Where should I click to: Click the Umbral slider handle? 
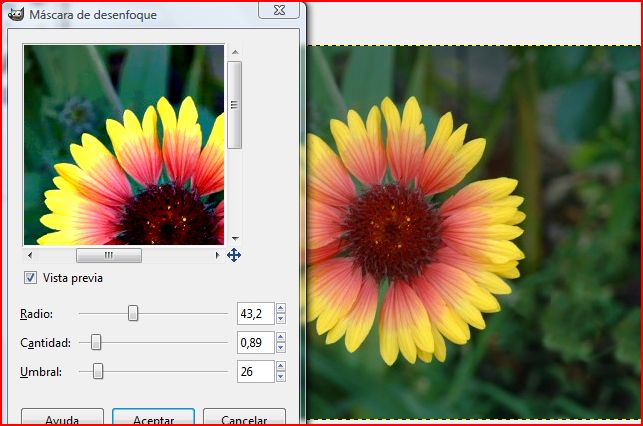98,371
